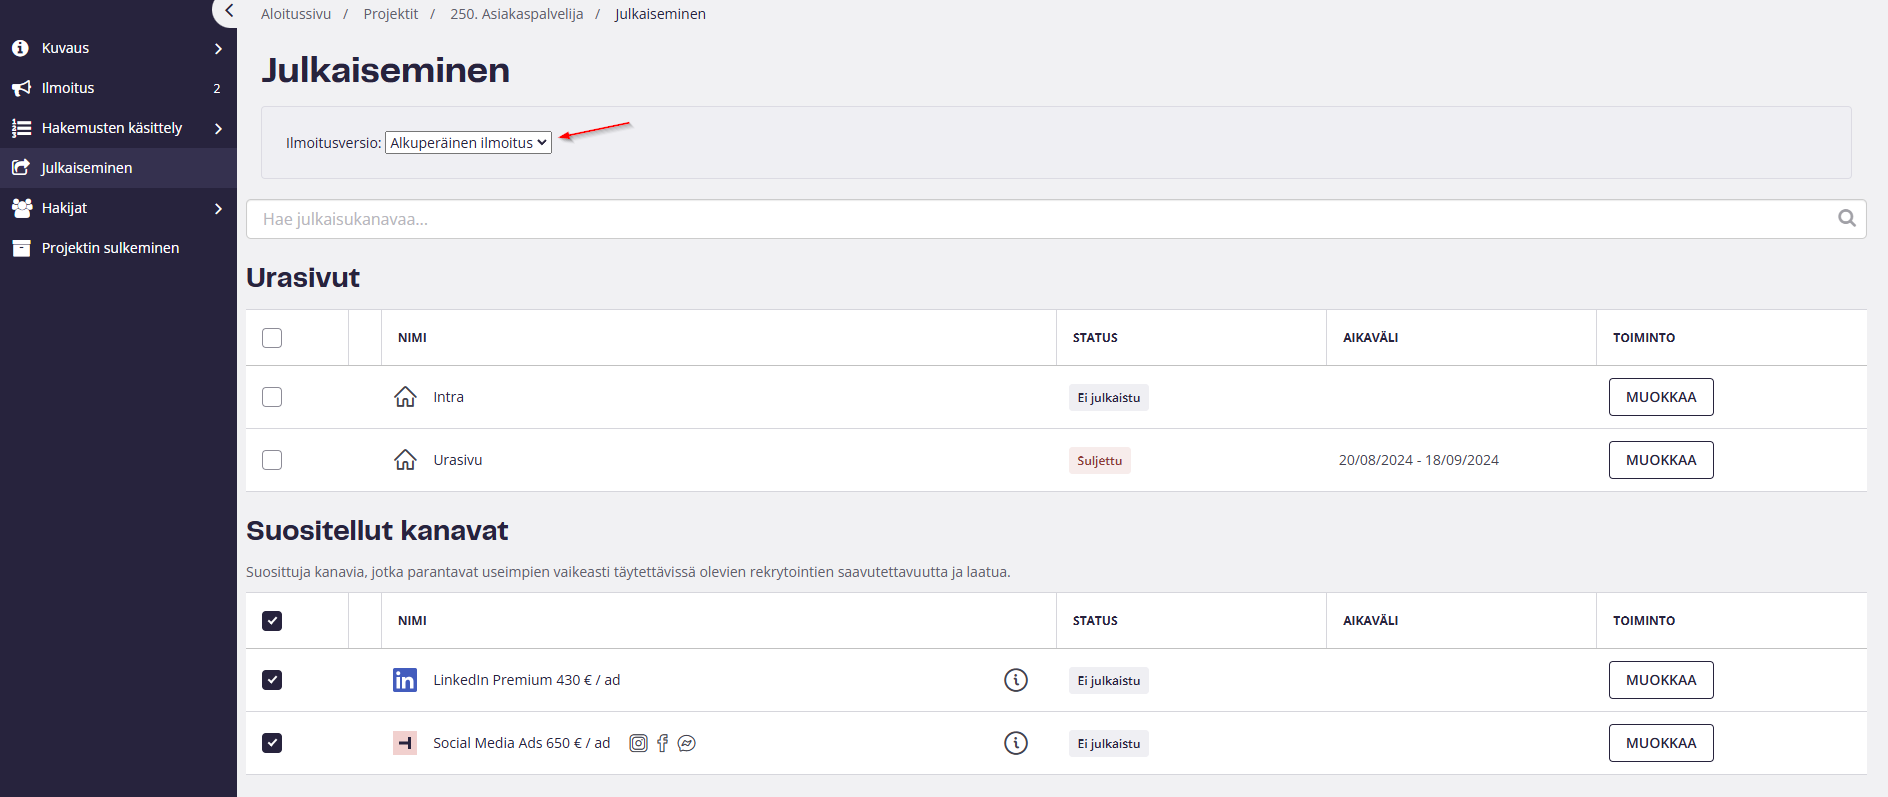Go to Projektit breadcrumb link
The image size is (1888, 797).
(x=391, y=14)
